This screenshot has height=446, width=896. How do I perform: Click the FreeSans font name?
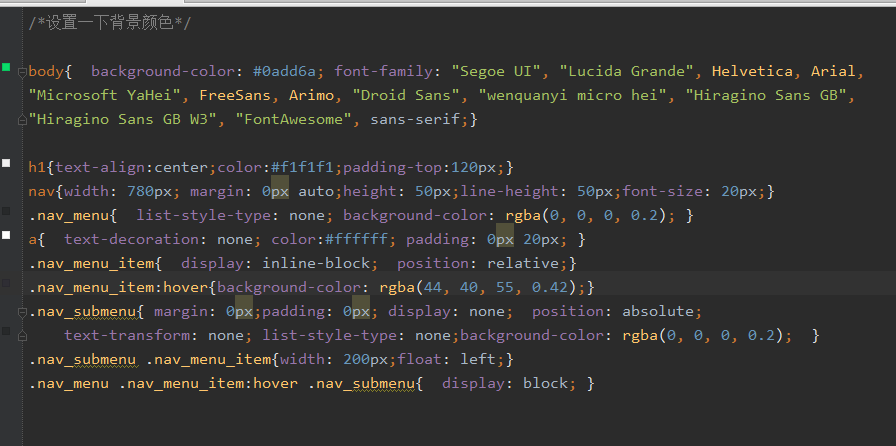click(x=235, y=95)
